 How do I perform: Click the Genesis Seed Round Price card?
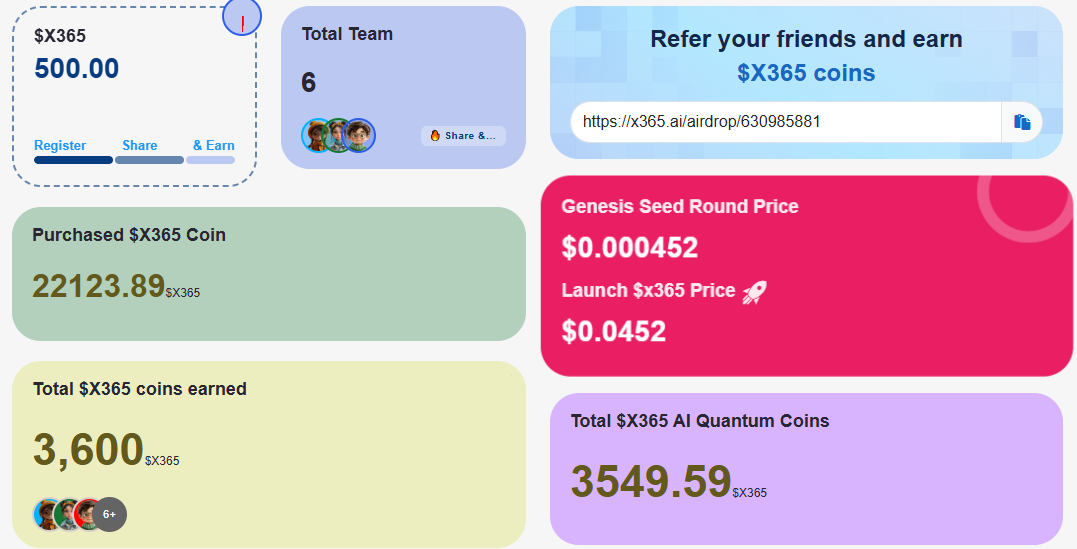[806, 276]
